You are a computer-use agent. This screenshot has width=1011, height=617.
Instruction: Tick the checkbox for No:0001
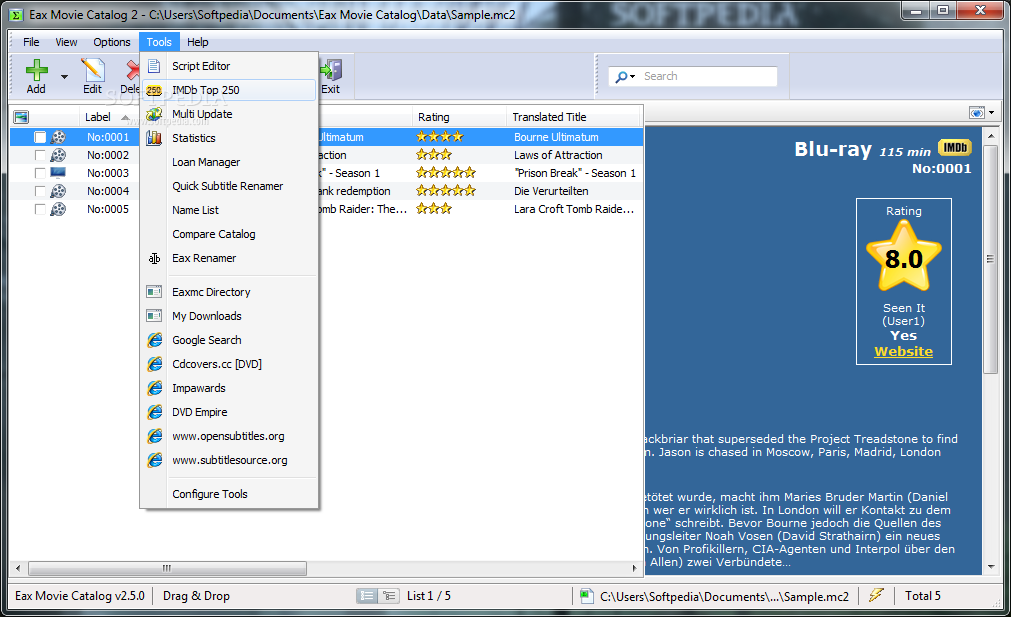tap(40, 137)
